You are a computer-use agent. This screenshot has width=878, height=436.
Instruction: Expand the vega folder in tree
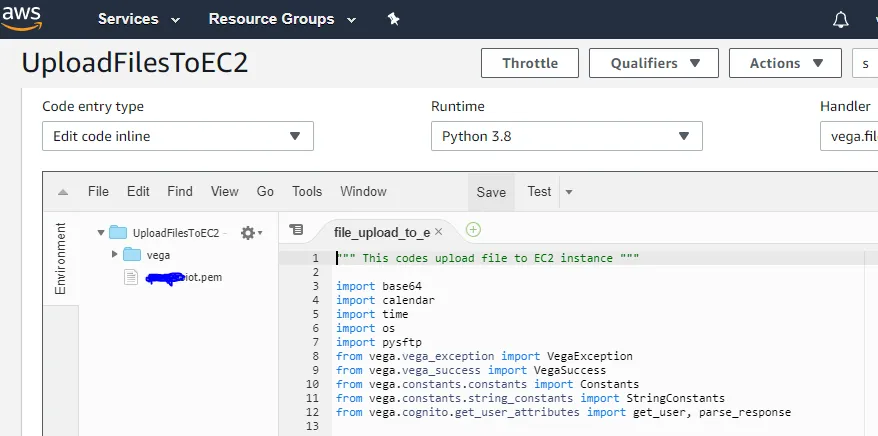115,255
